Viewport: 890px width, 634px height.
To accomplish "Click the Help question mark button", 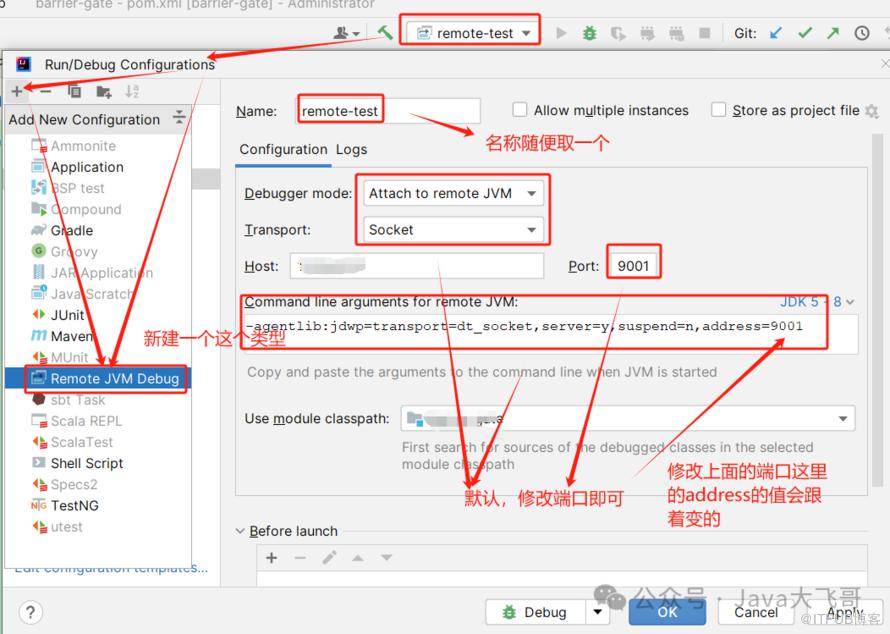I will tap(30, 612).
